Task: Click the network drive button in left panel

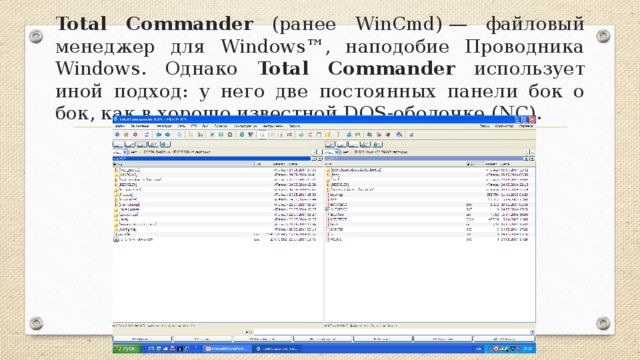Action: [165, 144]
